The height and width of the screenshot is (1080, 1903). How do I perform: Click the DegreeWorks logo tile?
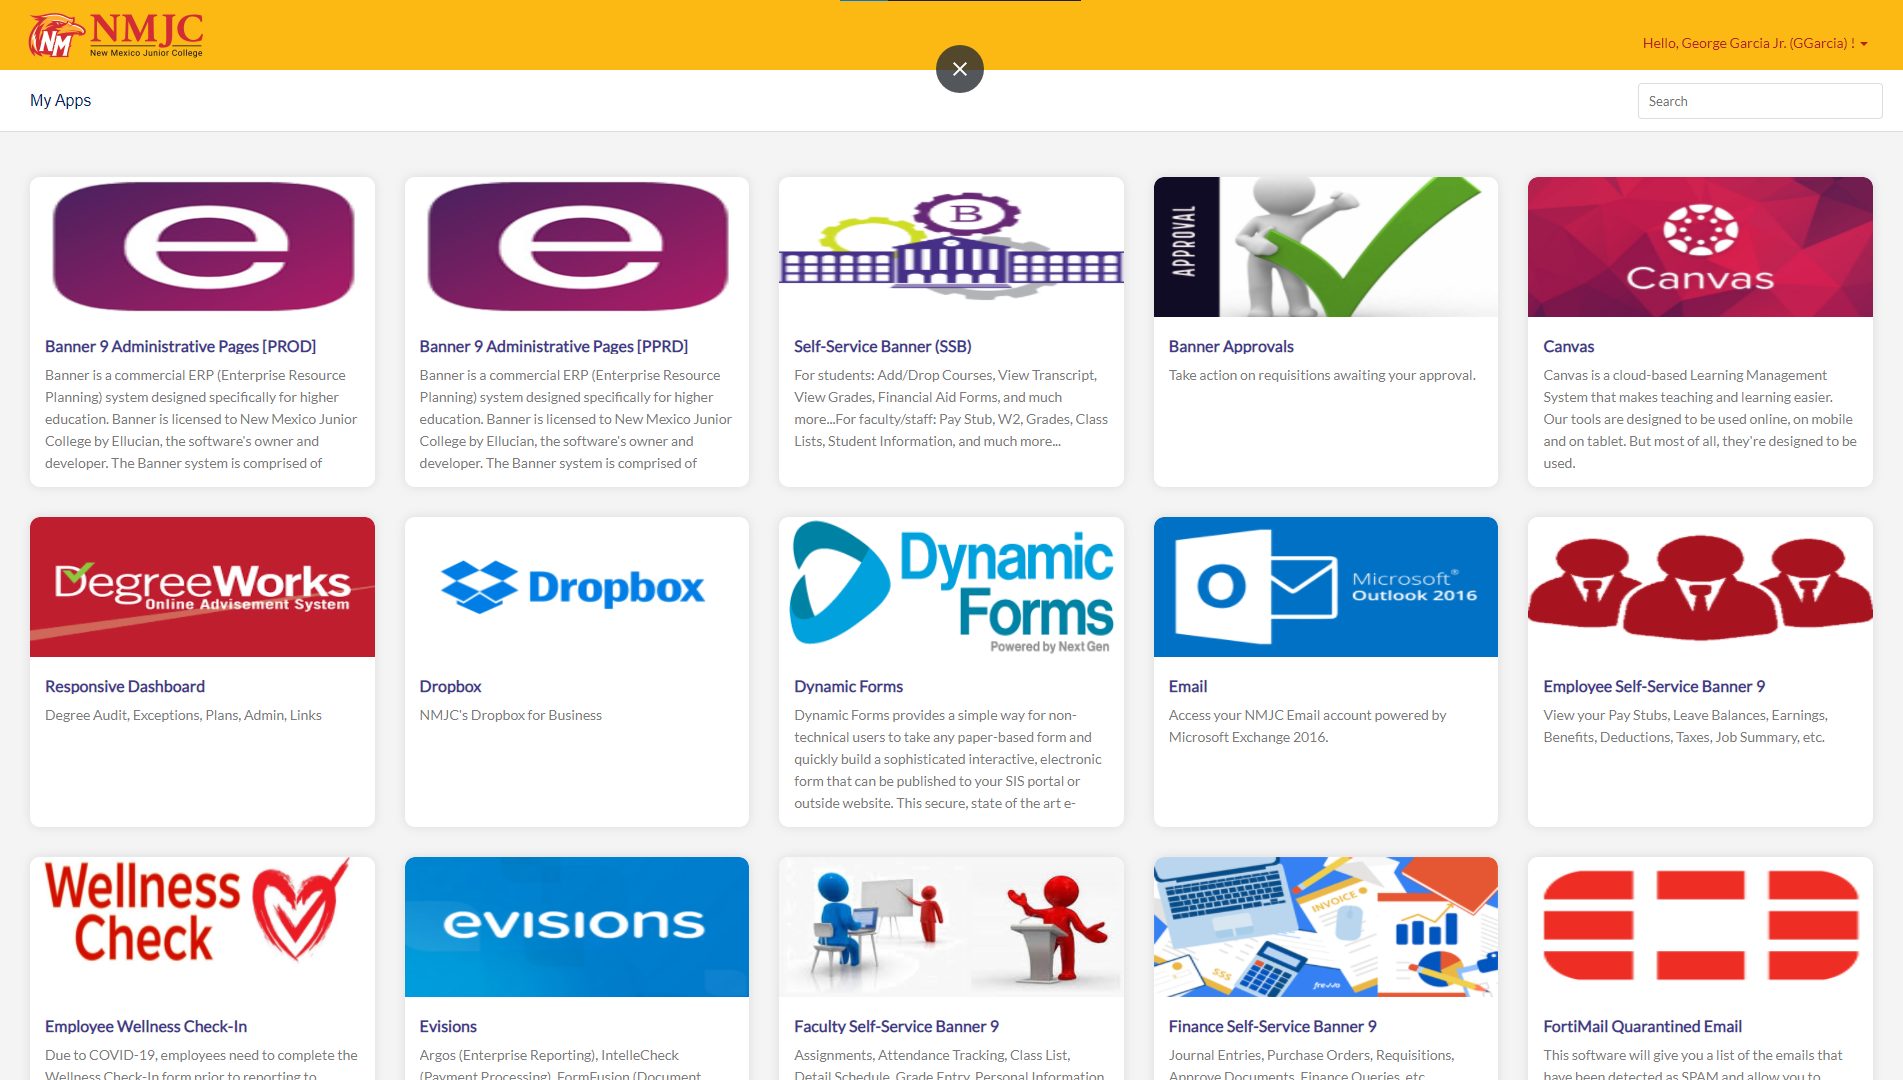pyautogui.click(x=202, y=587)
